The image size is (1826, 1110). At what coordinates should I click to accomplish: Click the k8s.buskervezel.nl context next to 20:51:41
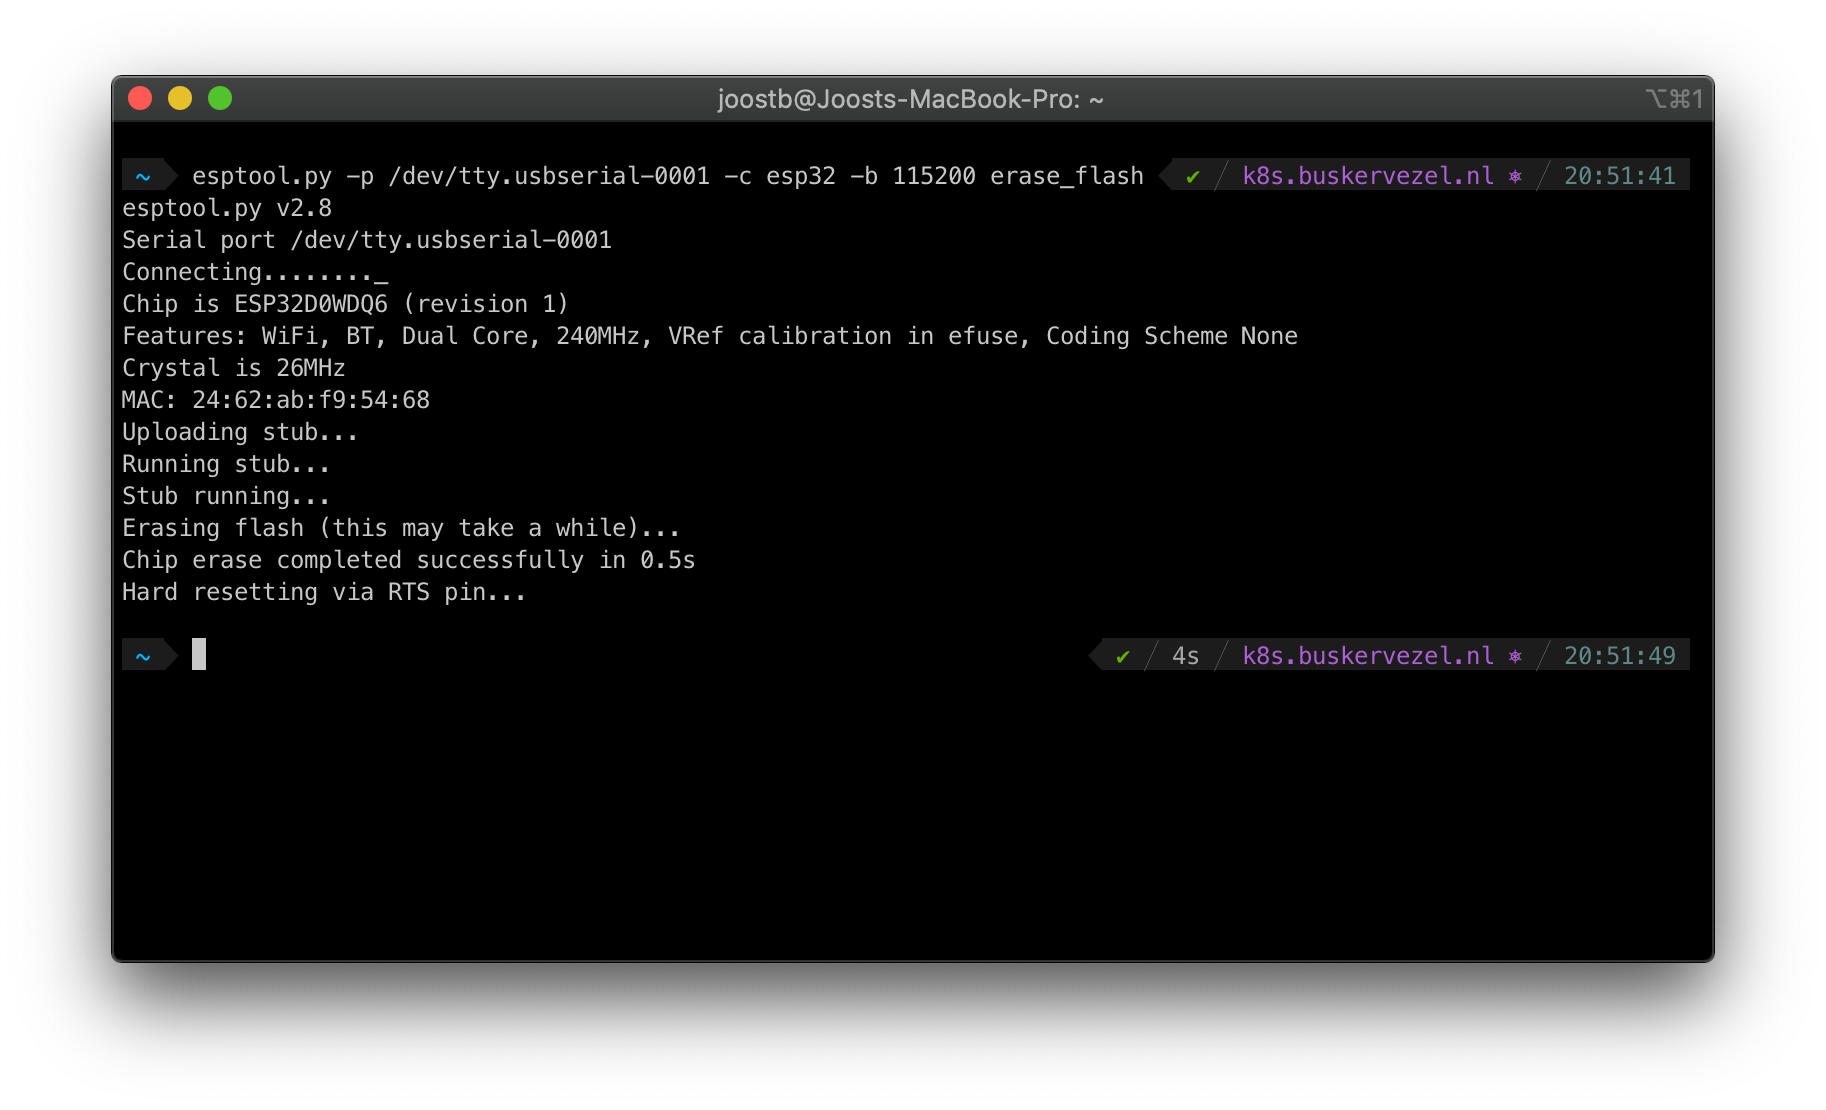(x=1368, y=176)
